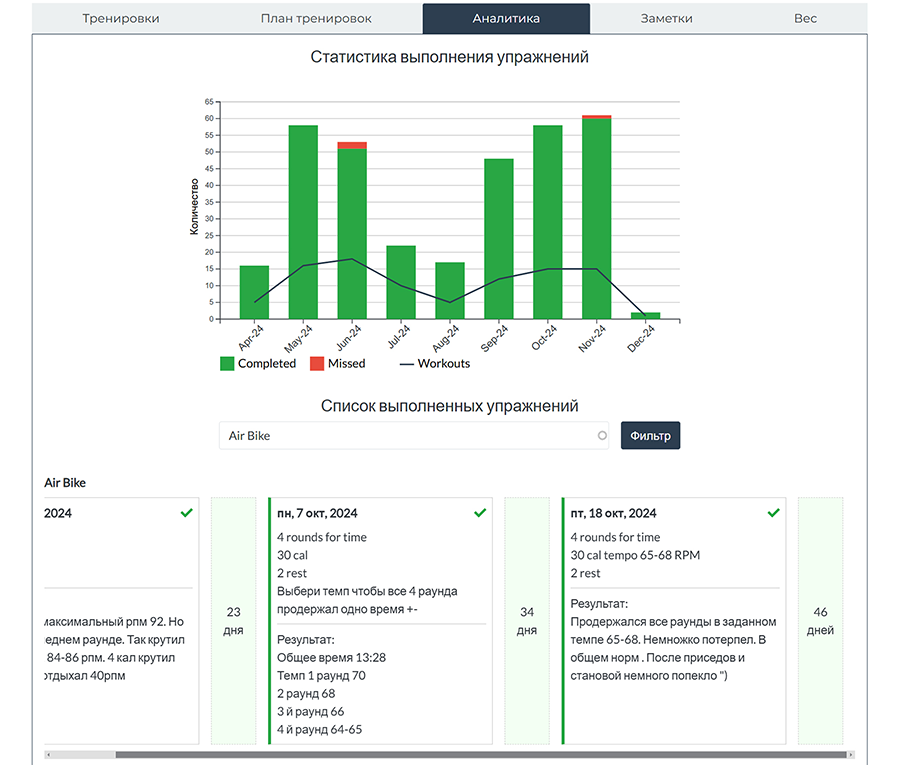
Task: Click the 34 дня interval block
Action: click(x=527, y=621)
